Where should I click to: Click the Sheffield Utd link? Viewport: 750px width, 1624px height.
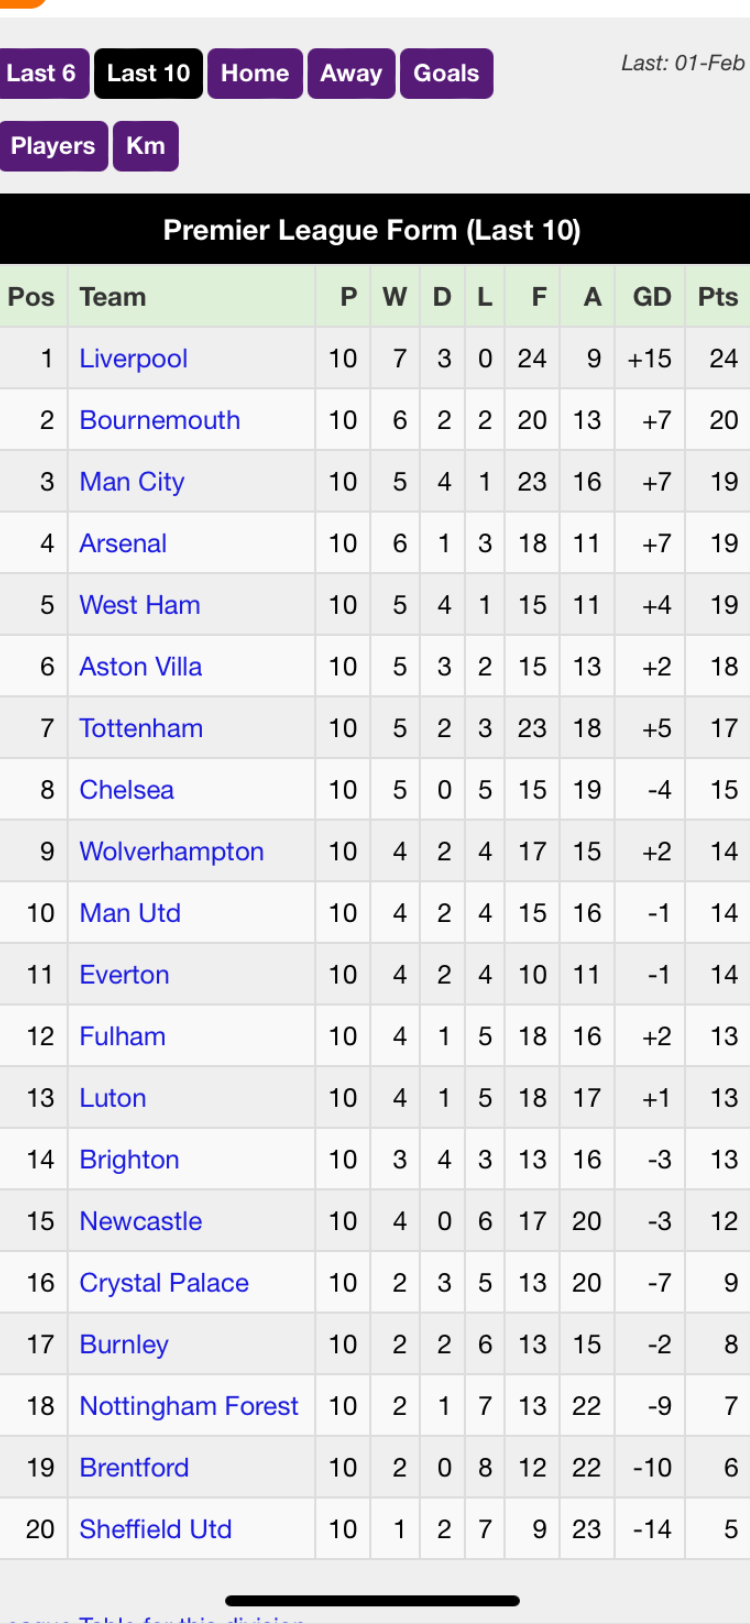click(156, 1529)
